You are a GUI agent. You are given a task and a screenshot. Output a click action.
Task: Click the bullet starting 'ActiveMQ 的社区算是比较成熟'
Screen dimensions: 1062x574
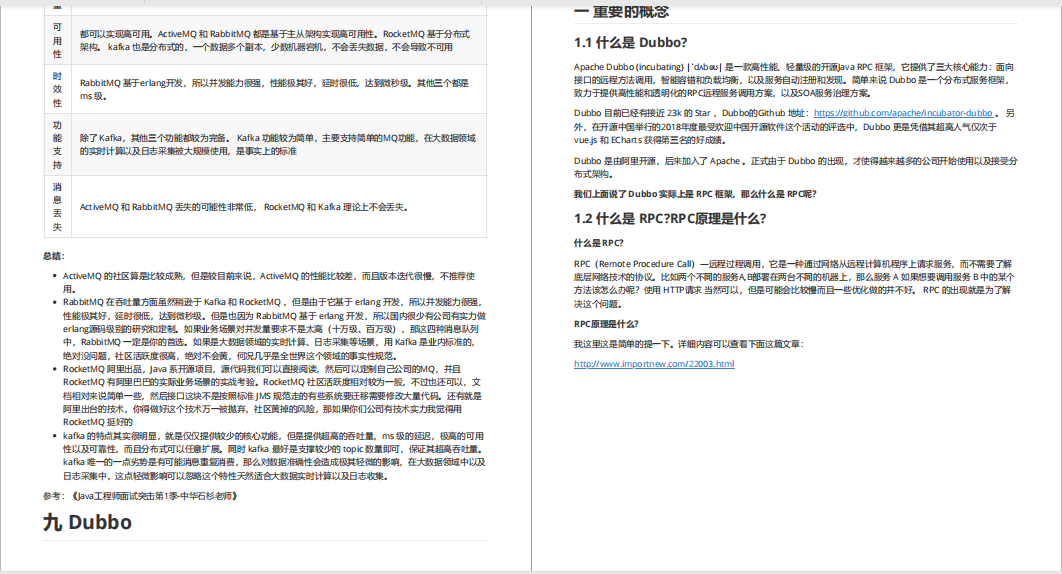tap(269, 283)
